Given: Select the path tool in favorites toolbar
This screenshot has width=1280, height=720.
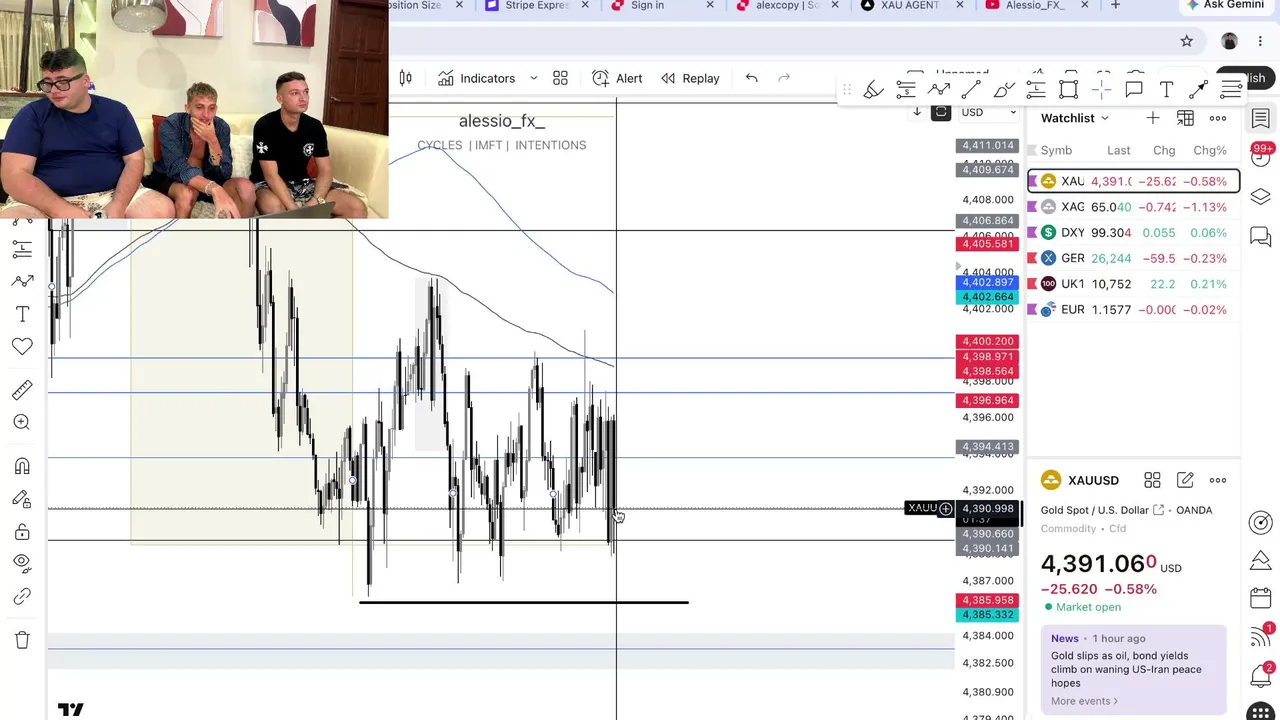Looking at the screenshot, I should (x=938, y=90).
